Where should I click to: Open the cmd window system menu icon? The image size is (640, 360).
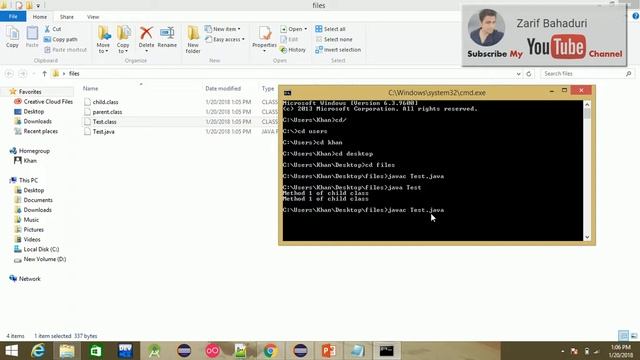click(287, 93)
